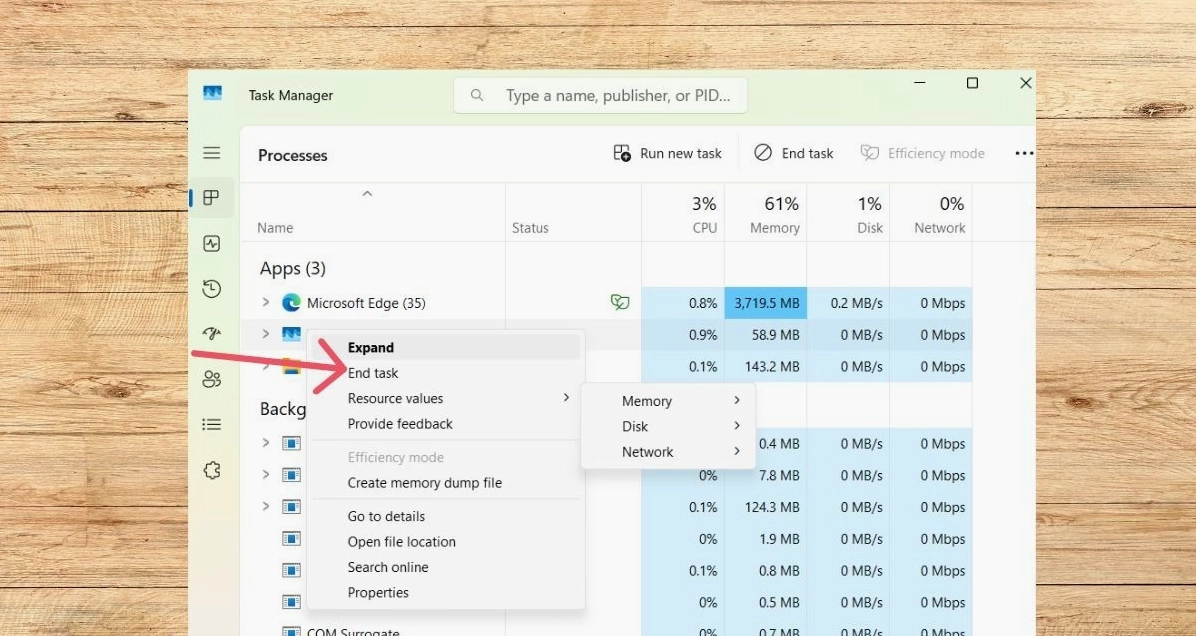The height and width of the screenshot is (636, 1196).
Task: Click Run new task button
Action: coord(667,153)
